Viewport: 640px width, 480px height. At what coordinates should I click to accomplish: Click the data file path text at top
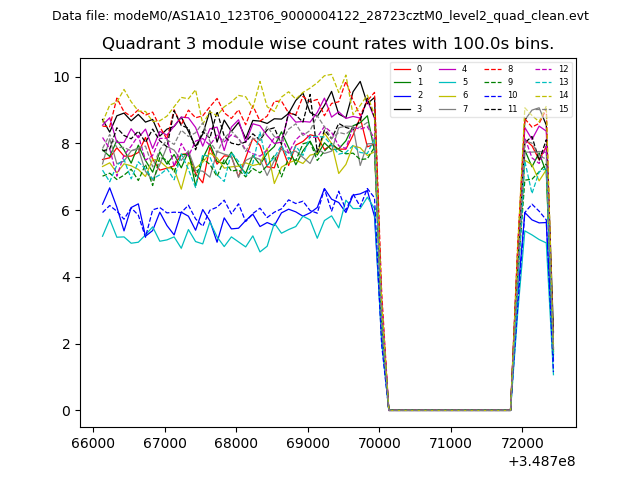point(320,16)
